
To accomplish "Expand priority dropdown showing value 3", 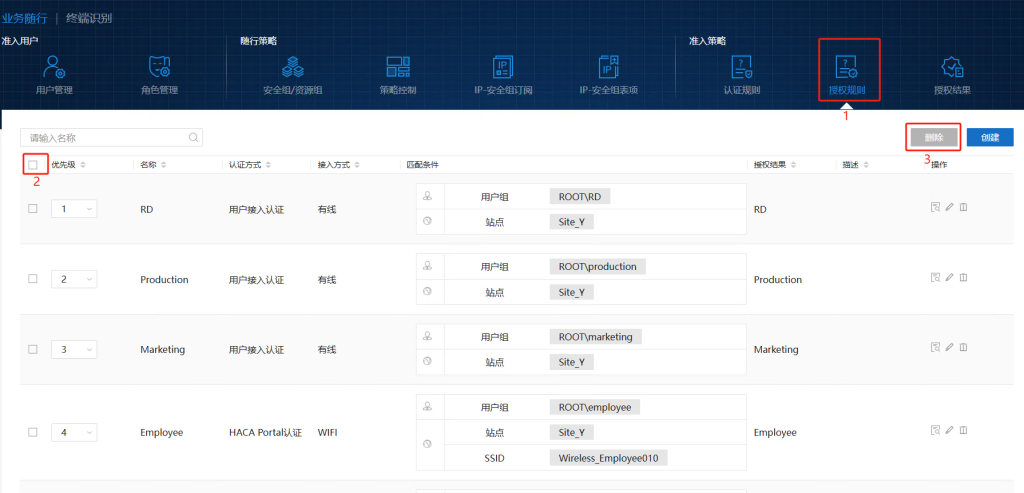I will coord(74,349).
